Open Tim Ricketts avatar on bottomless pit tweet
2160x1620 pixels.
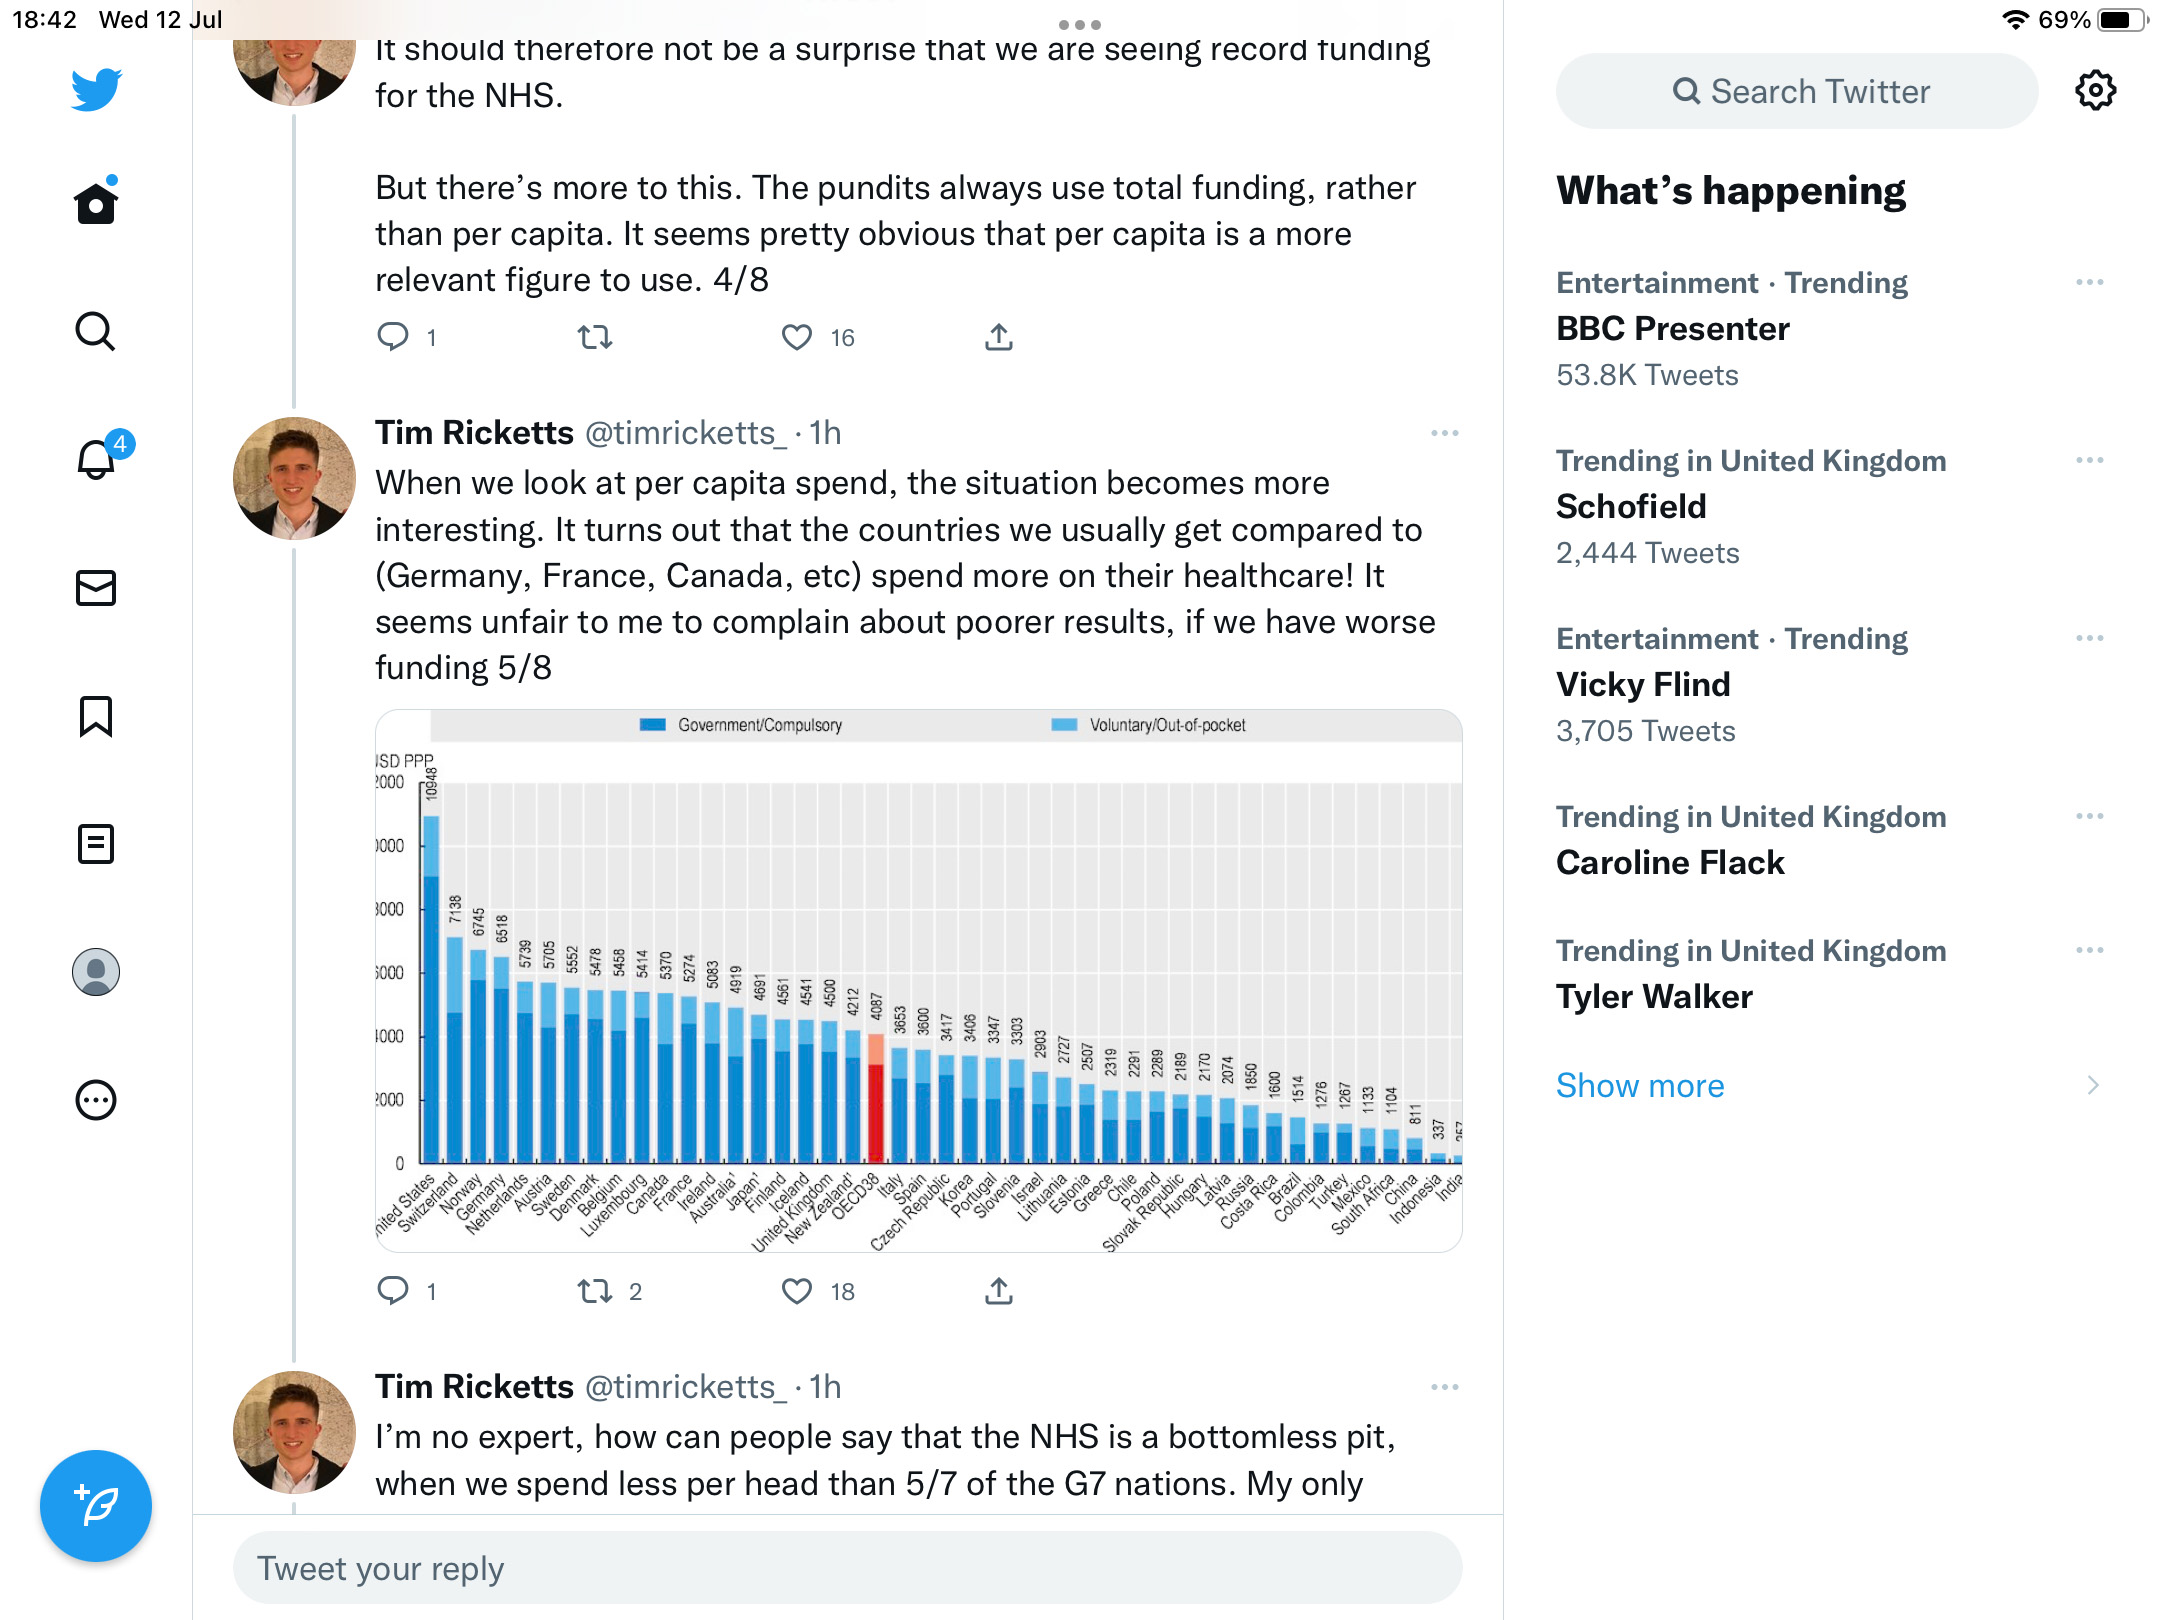pos(294,1433)
